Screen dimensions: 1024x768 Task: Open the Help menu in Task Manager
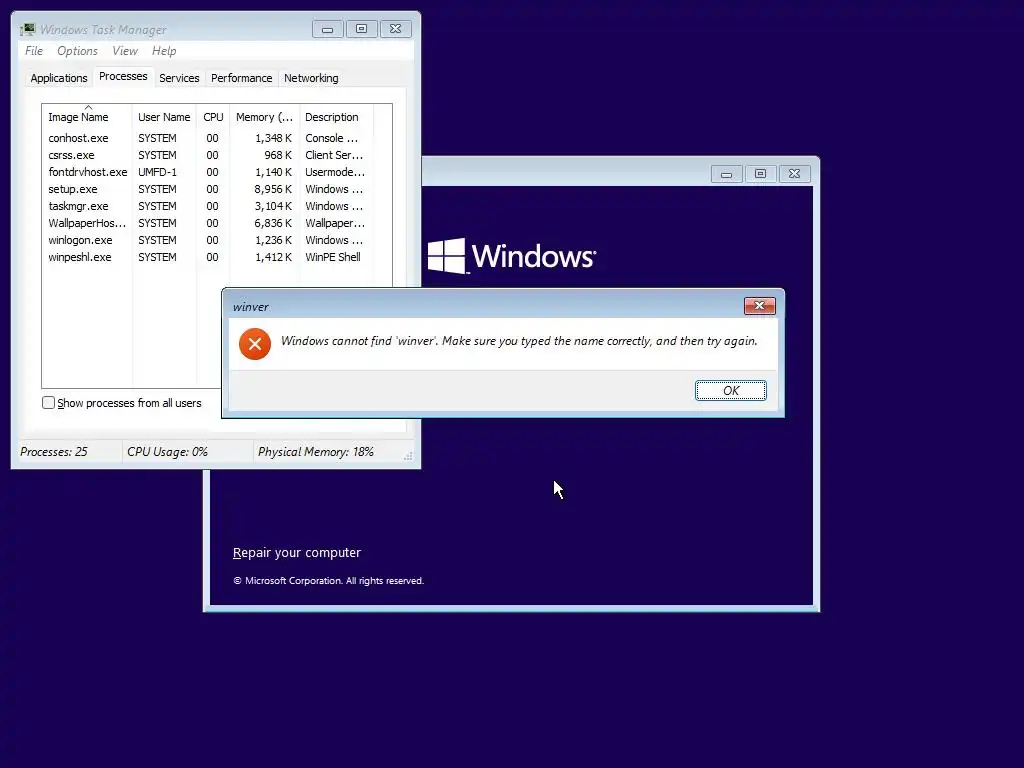pyautogui.click(x=164, y=51)
